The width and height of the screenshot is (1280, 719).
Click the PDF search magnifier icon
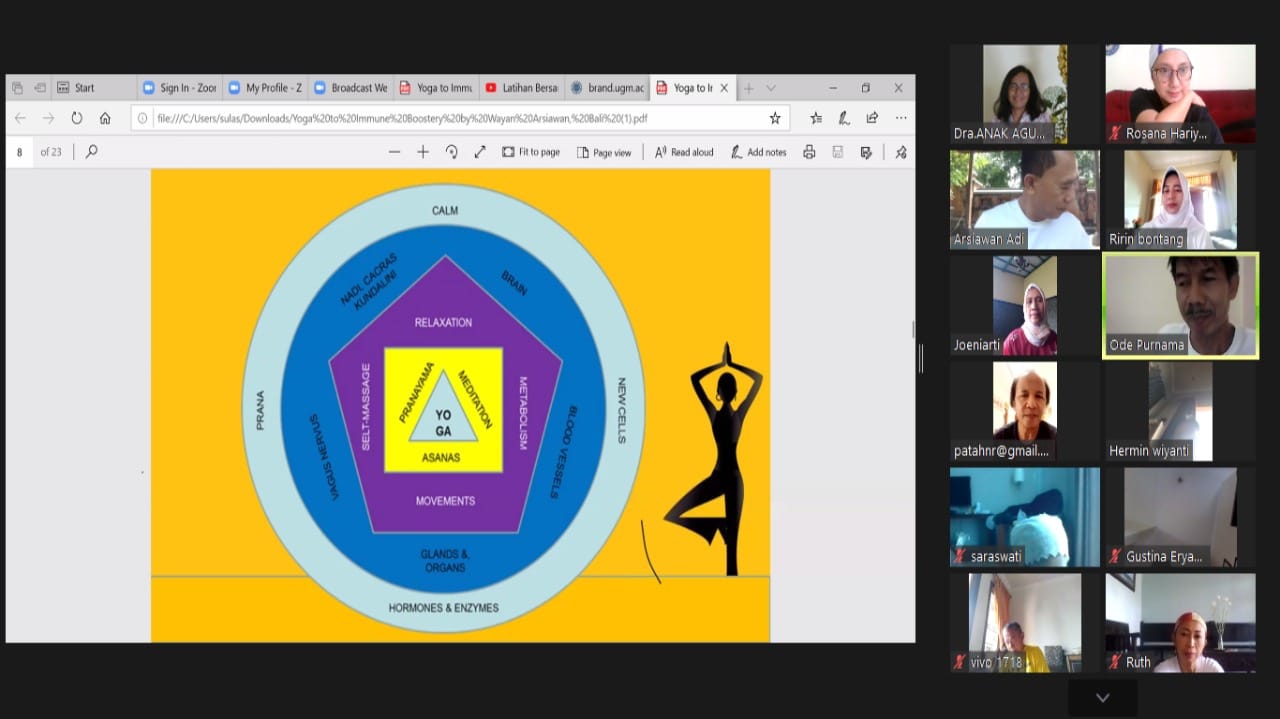(92, 152)
